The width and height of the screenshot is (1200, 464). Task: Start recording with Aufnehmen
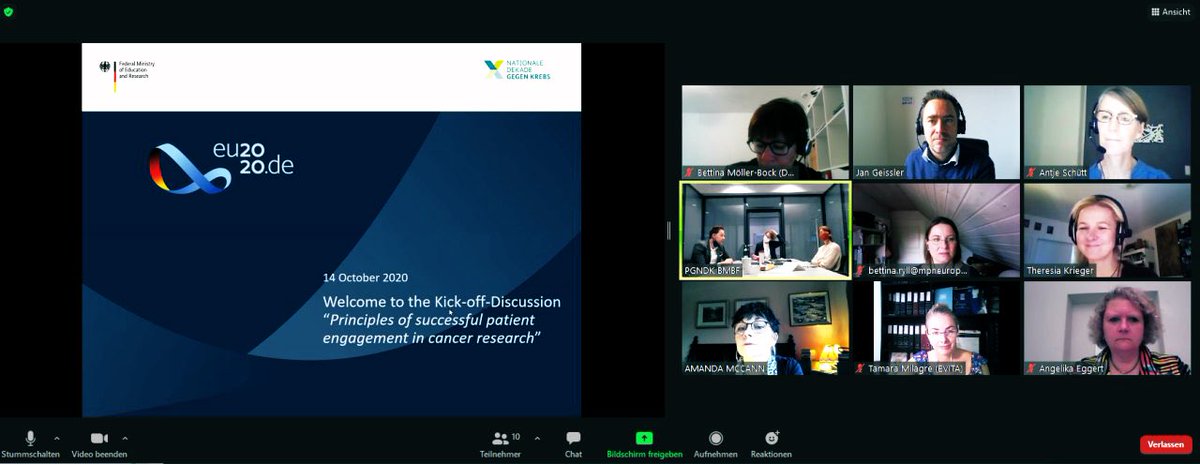click(716, 444)
